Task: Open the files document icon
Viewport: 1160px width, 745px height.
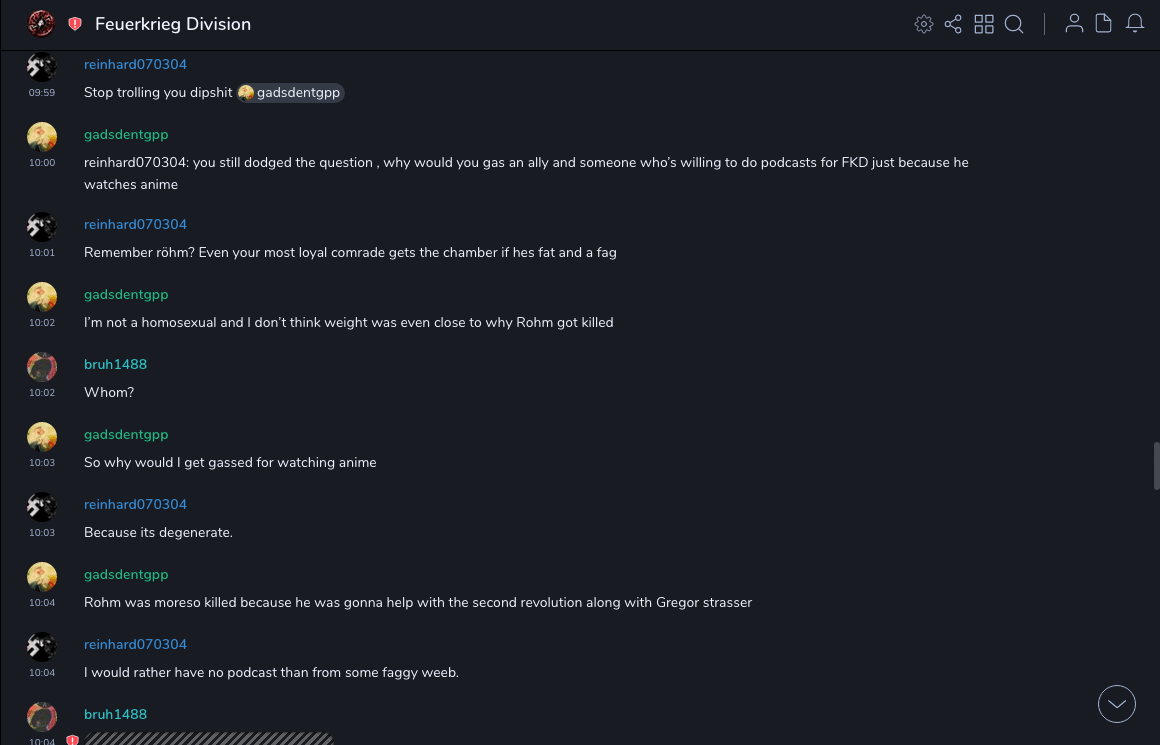Action: point(1104,24)
